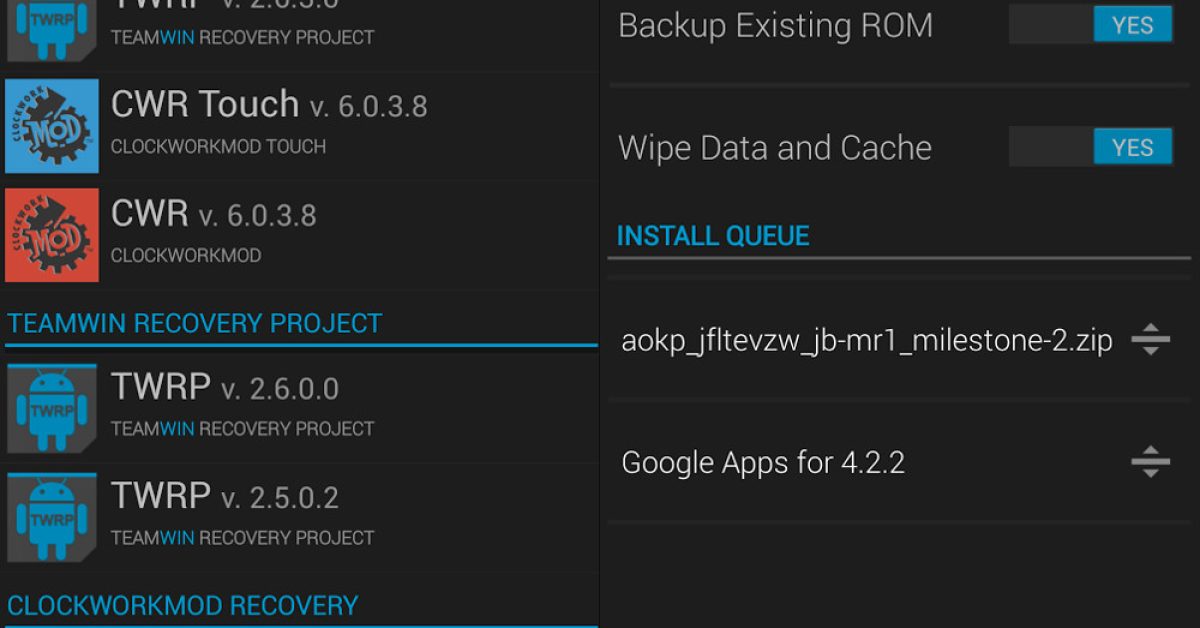Tap the red CWR ClockworkMod icon
Image resolution: width=1200 pixels, height=628 pixels.
tap(52, 235)
